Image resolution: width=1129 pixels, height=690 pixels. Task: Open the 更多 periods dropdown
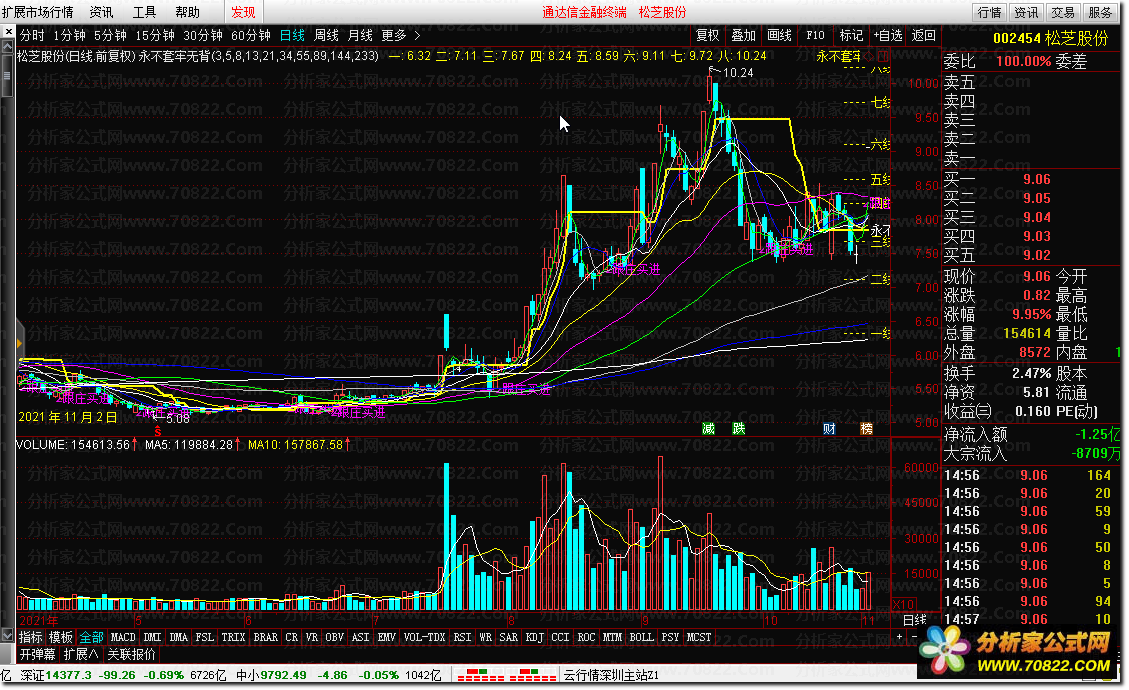coord(394,35)
